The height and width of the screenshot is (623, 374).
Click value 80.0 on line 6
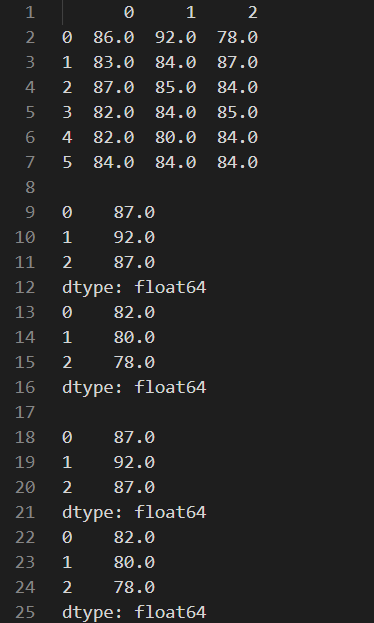(x=176, y=137)
